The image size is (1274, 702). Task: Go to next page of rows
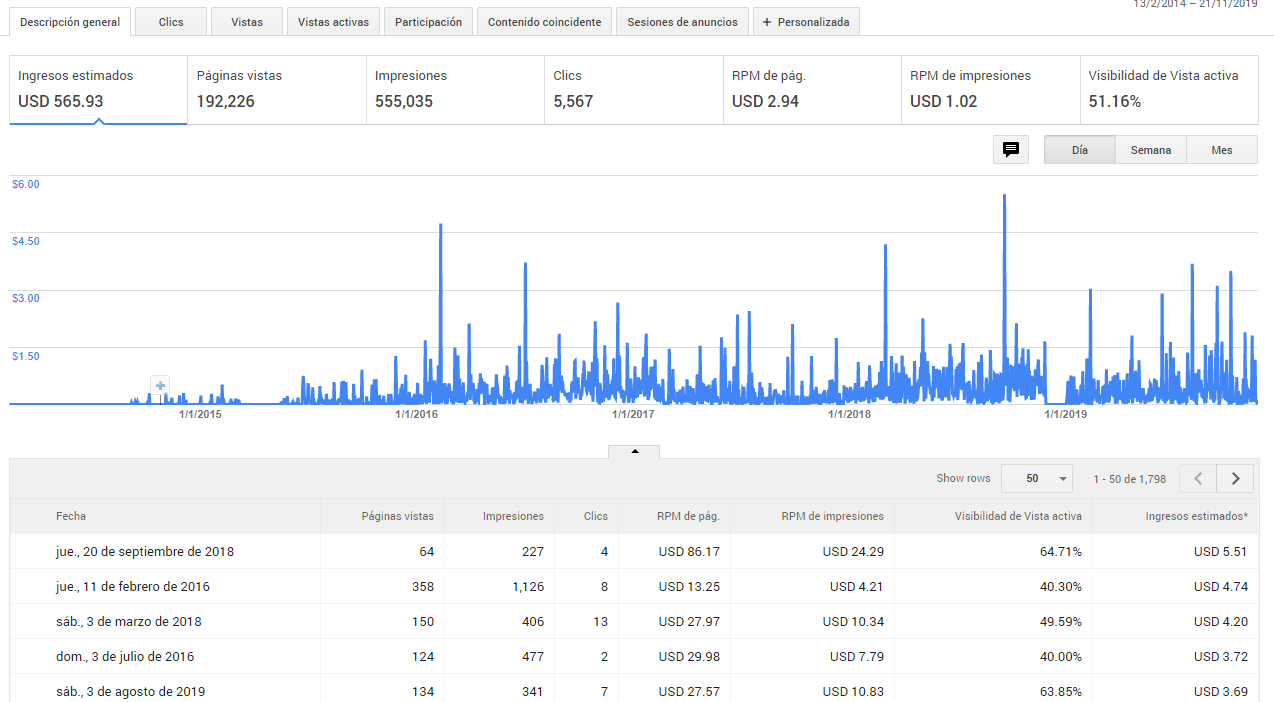1235,479
